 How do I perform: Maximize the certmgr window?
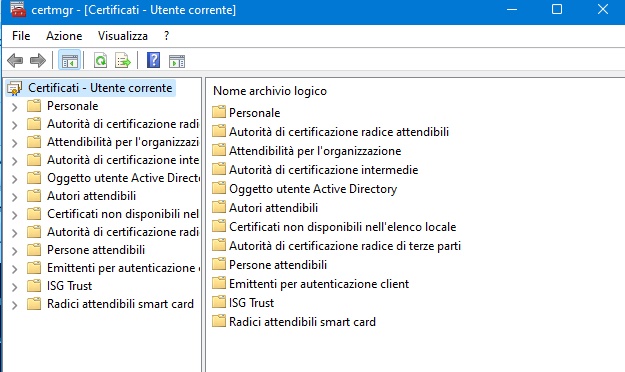[557, 9]
